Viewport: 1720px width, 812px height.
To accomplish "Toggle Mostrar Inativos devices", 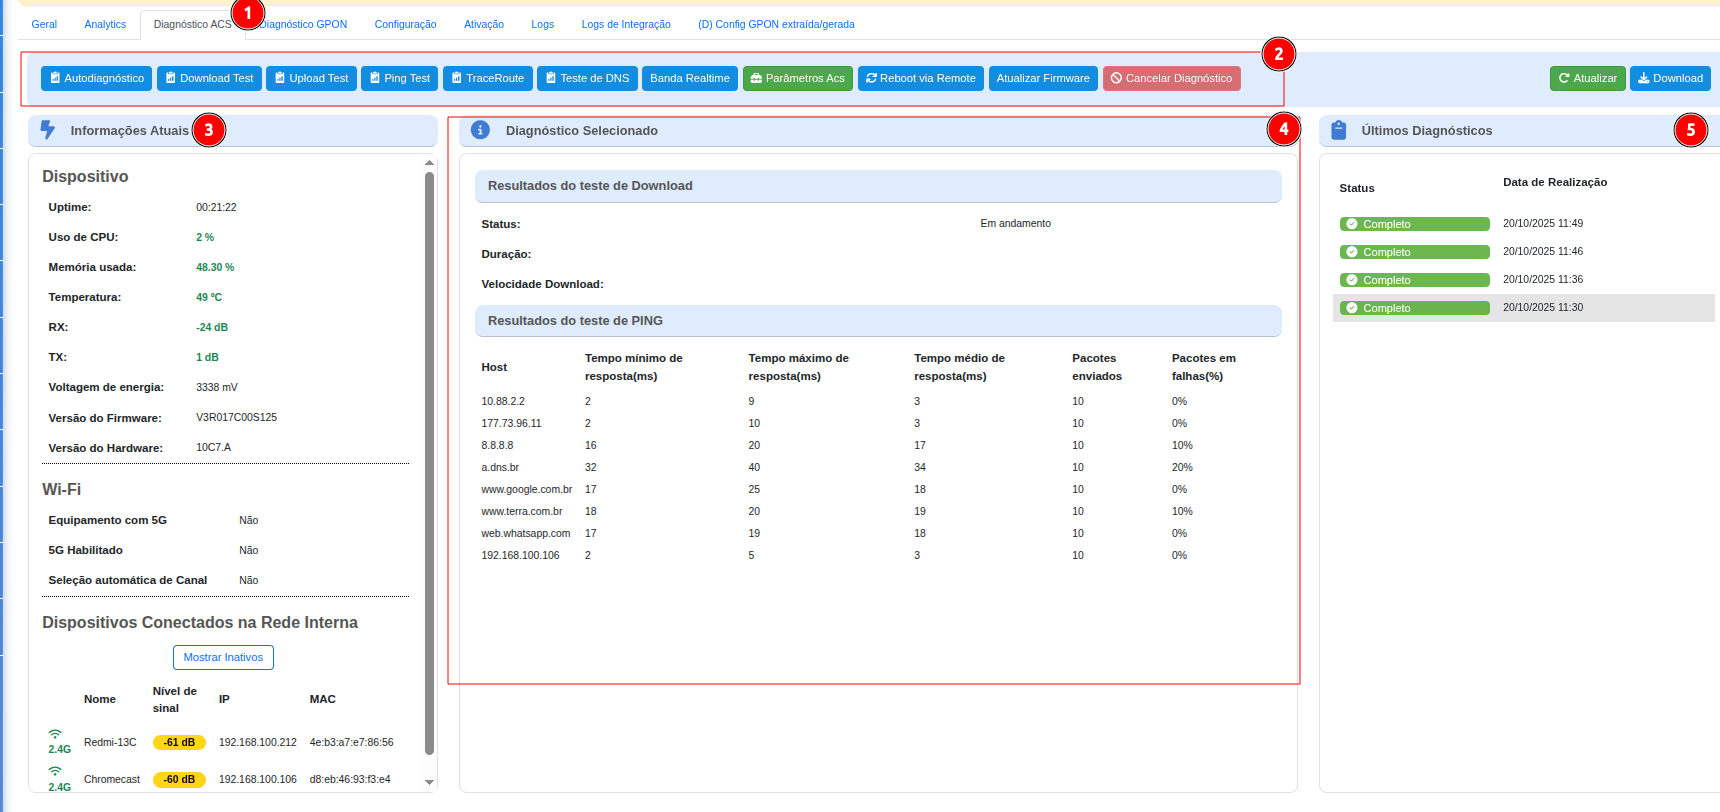I will click(x=223, y=657).
